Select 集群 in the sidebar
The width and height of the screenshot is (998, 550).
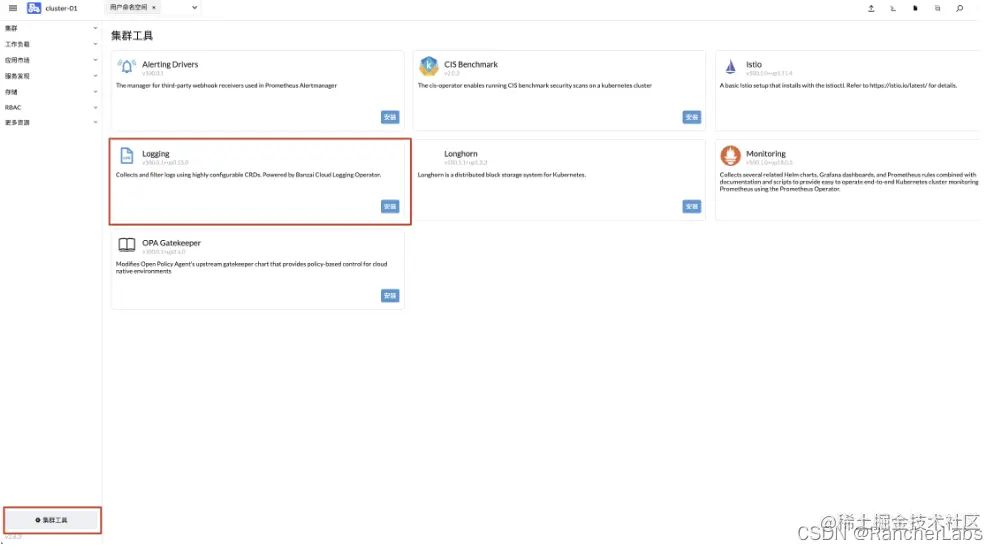11,29
